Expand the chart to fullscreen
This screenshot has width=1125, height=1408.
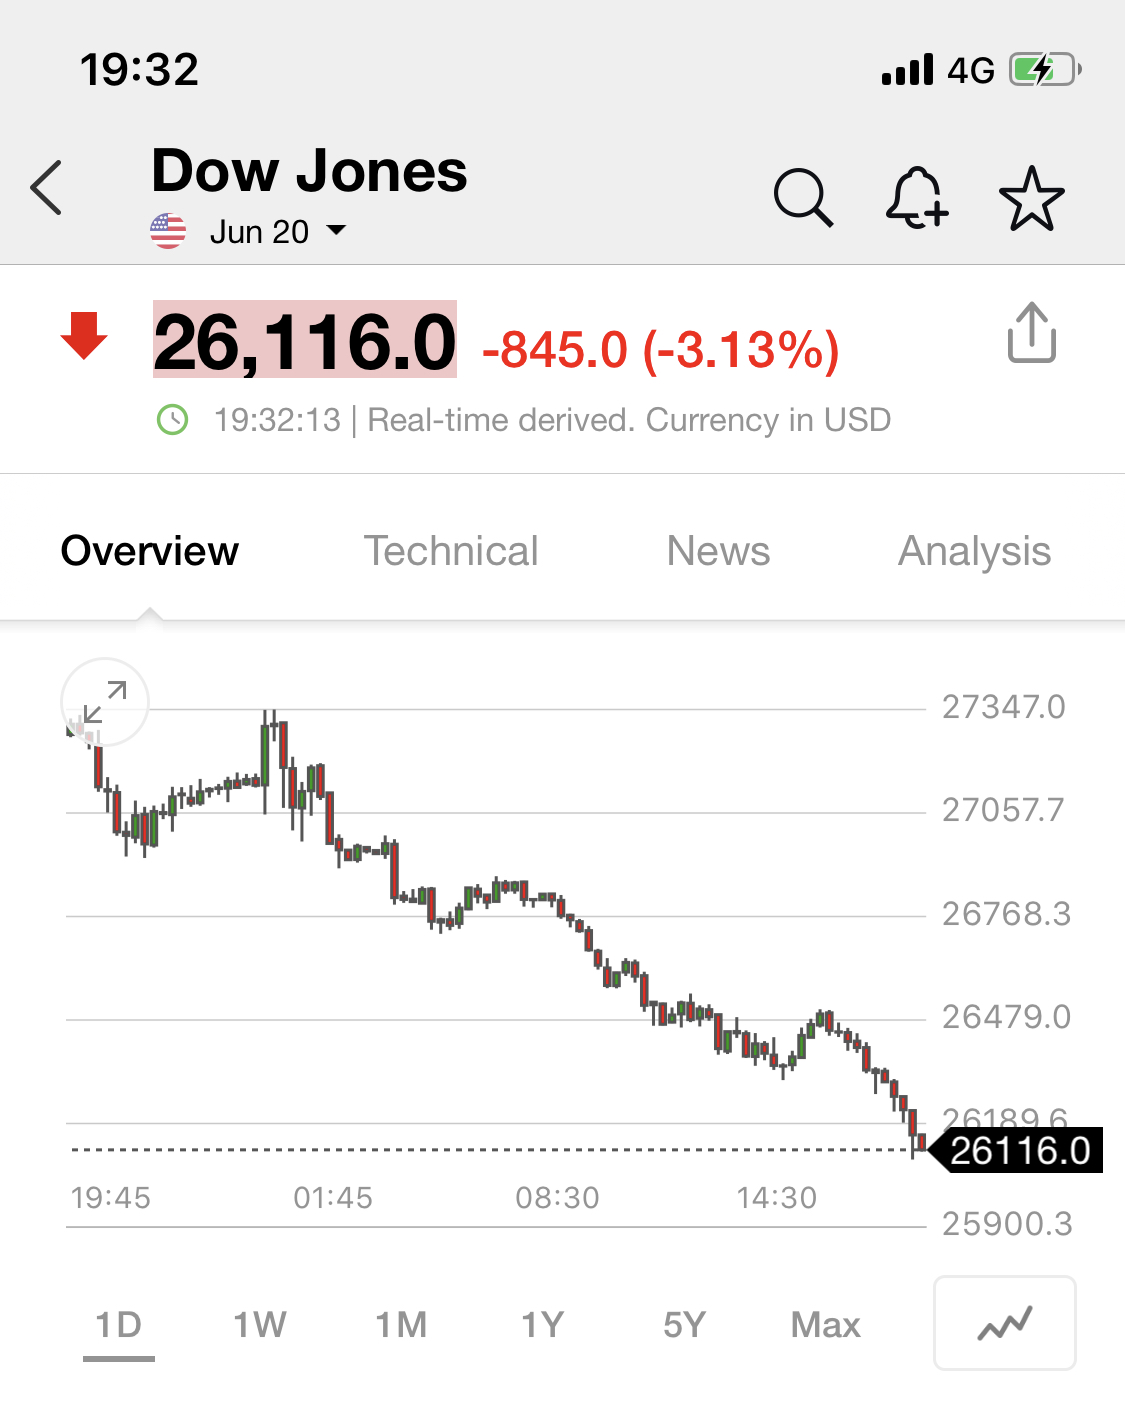point(105,702)
